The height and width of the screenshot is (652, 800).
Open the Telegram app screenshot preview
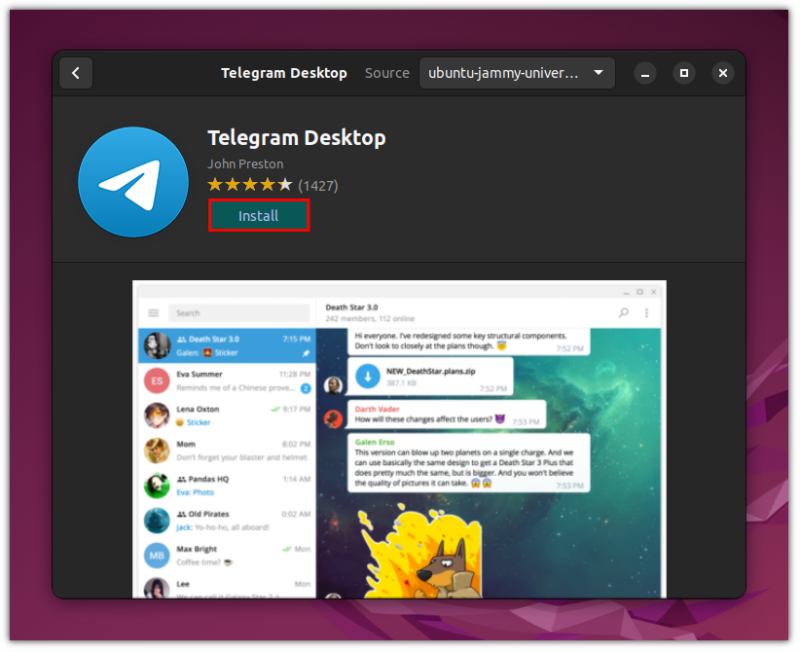pos(399,439)
